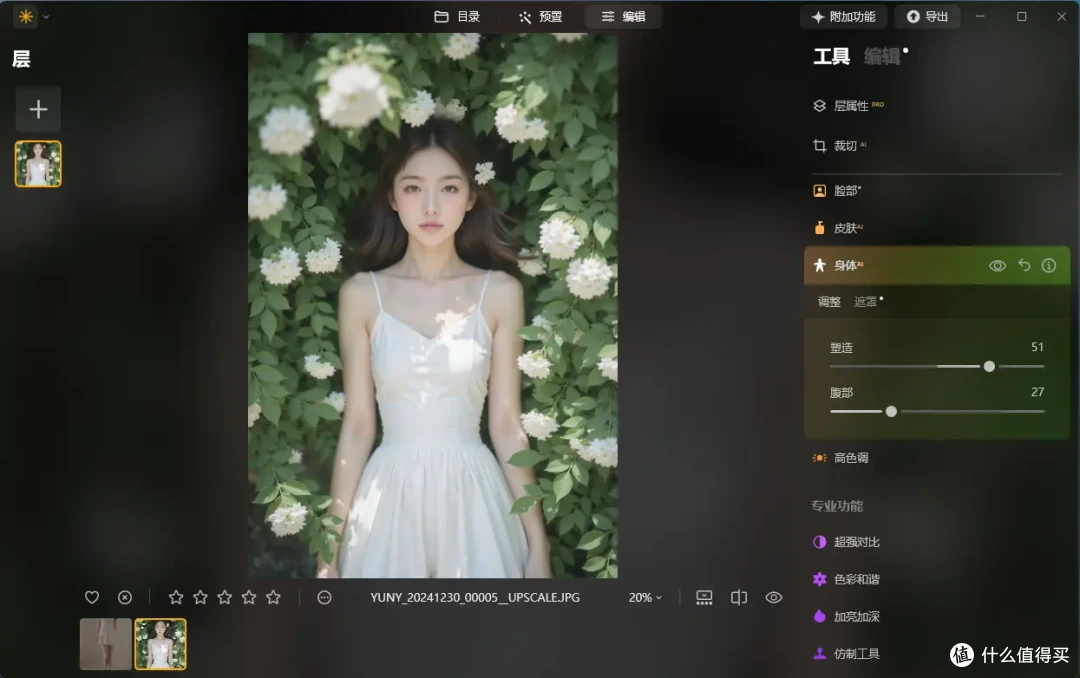Screen dimensions: 1080x678
Task: Show info for the 身体 tool
Action: pyautogui.click(x=1049, y=265)
